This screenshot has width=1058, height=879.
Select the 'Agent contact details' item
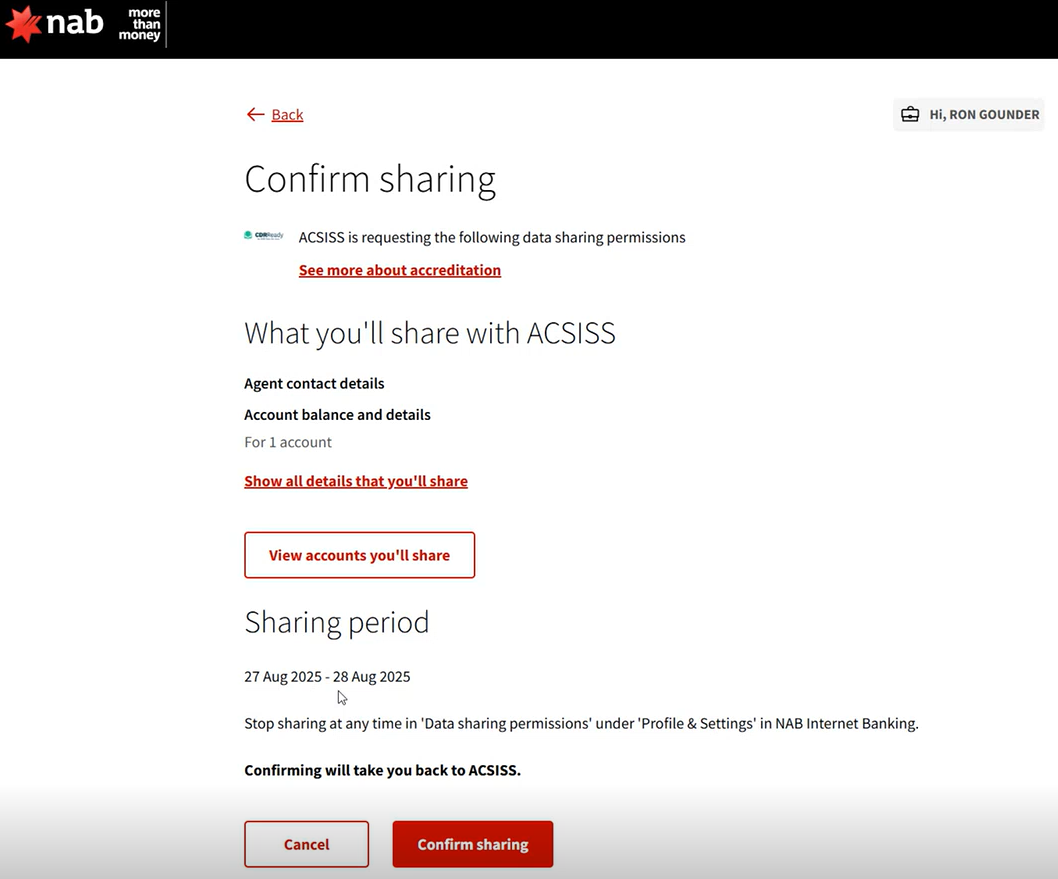[314, 384]
